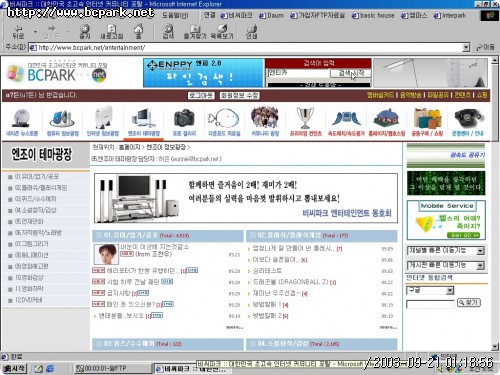Open the computer info plaza icon
The width and height of the screenshot is (500, 375).
coord(63,122)
